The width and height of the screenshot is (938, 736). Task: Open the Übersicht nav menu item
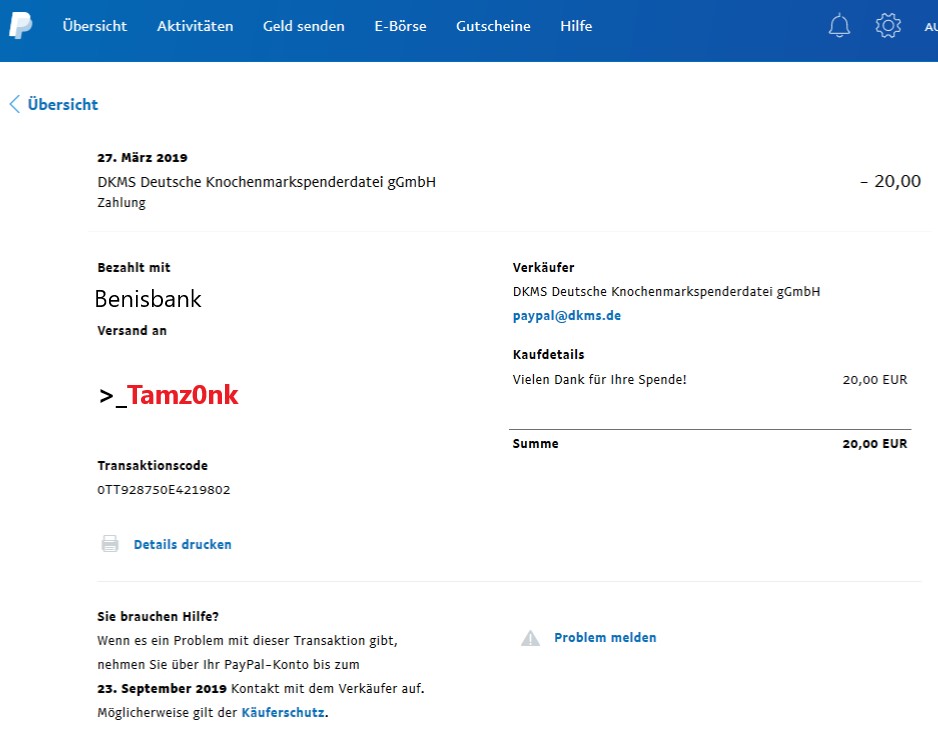tap(95, 26)
